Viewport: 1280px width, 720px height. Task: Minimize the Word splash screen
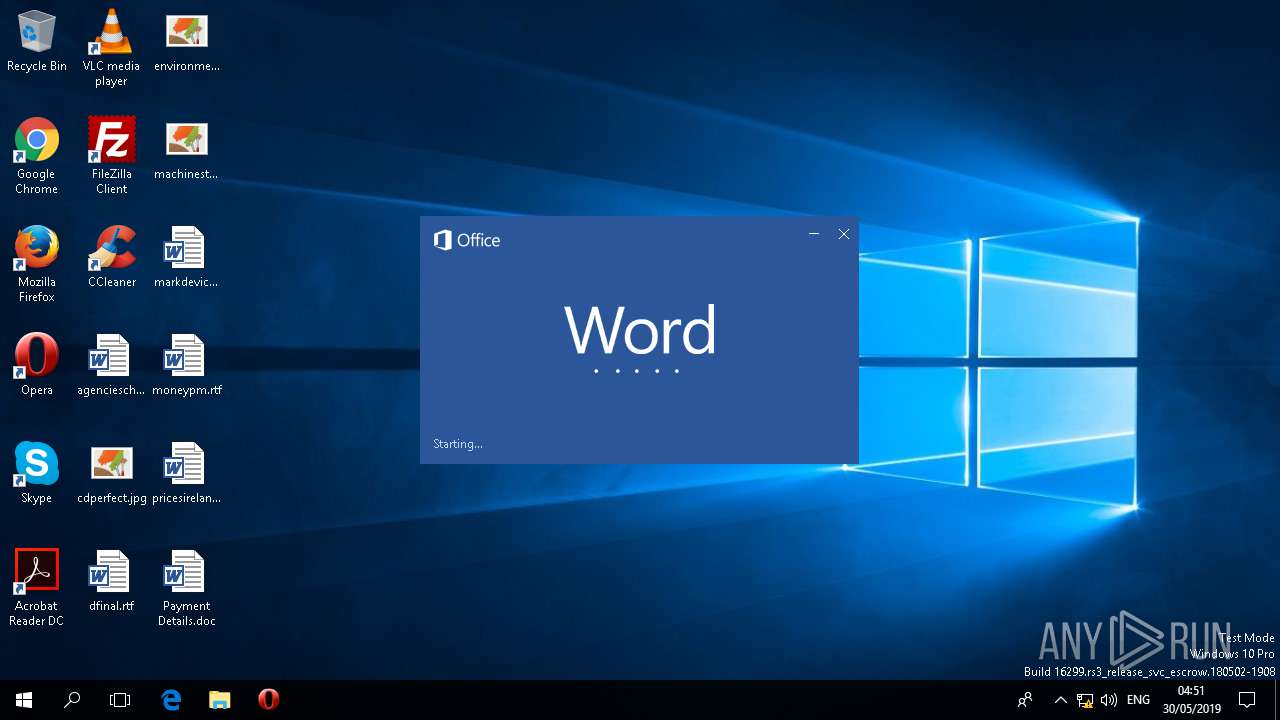tap(814, 234)
